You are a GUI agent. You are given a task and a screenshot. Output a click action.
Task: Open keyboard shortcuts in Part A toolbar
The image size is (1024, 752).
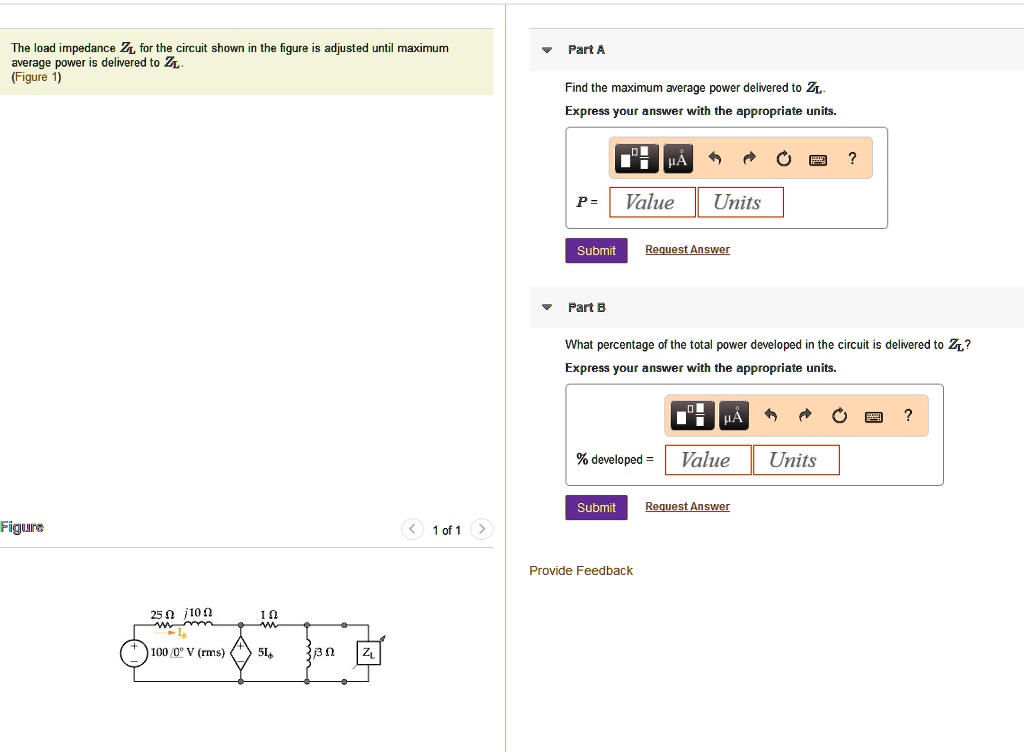tap(817, 158)
